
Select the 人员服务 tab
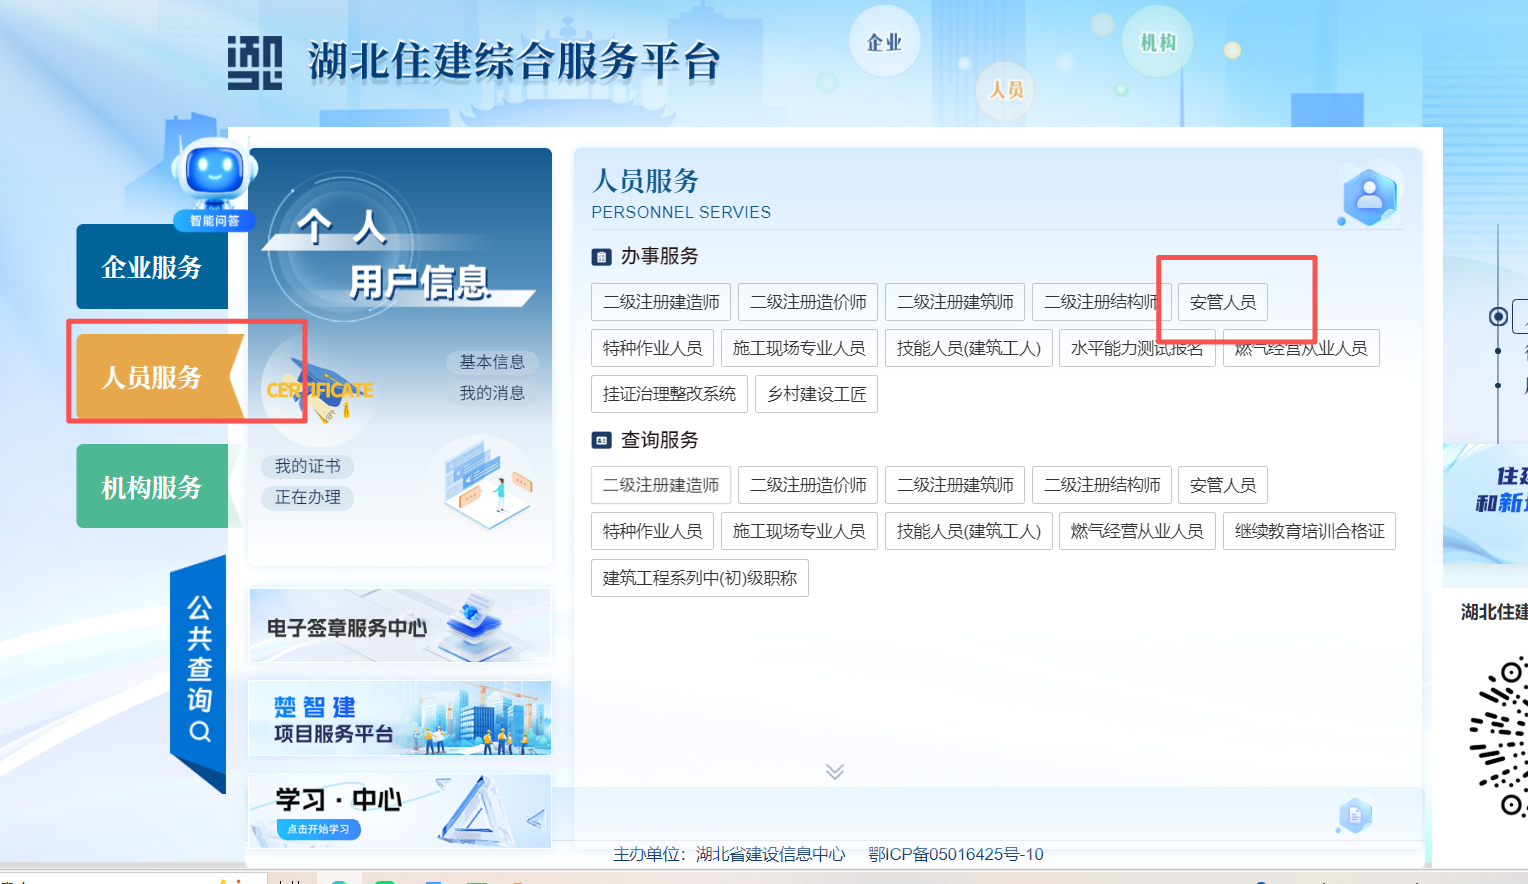coord(152,377)
